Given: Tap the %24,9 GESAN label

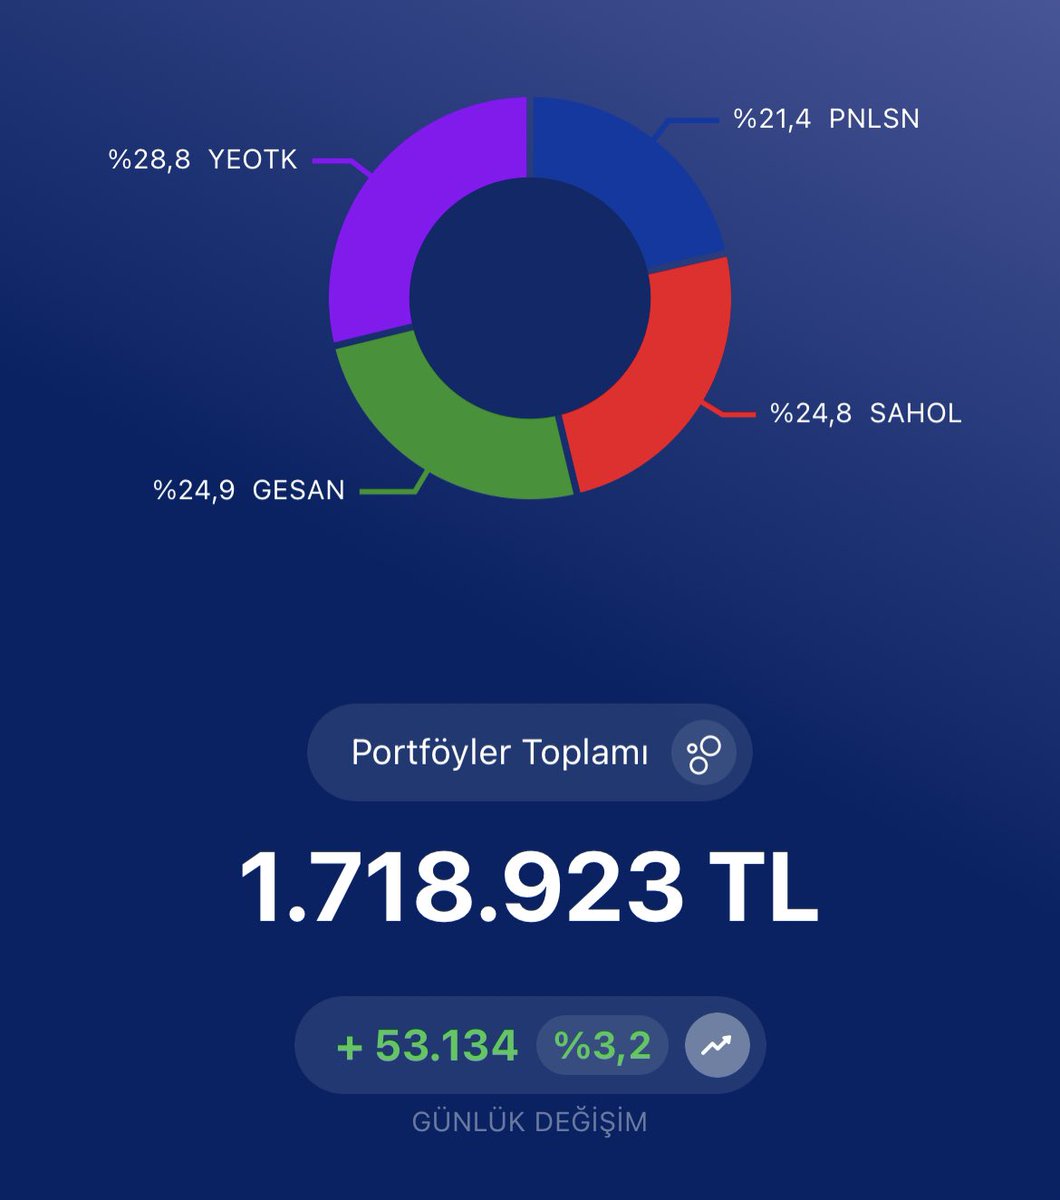Looking at the screenshot, I should (249, 491).
